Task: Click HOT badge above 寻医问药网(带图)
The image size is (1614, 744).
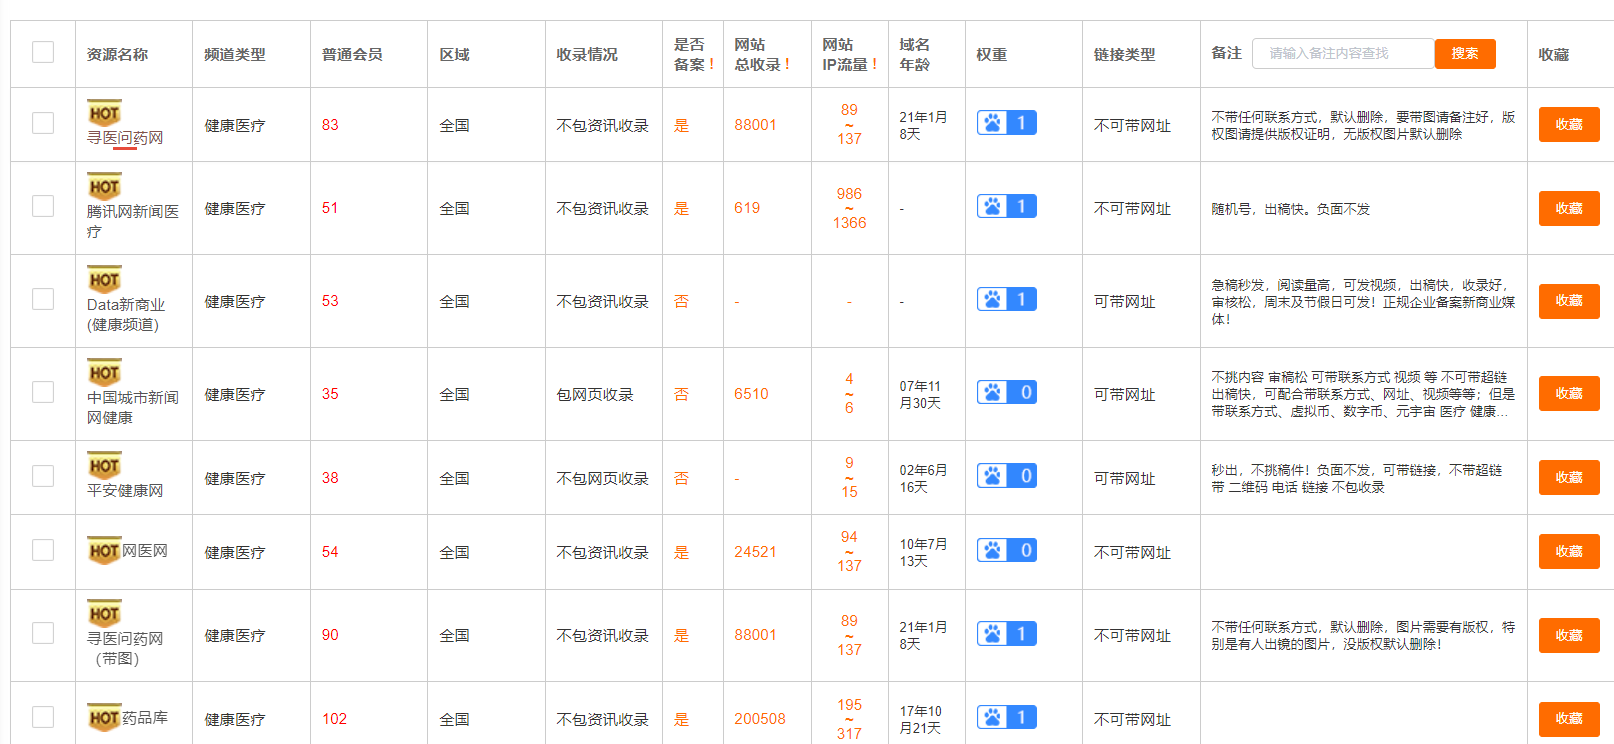Action: [x=104, y=614]
